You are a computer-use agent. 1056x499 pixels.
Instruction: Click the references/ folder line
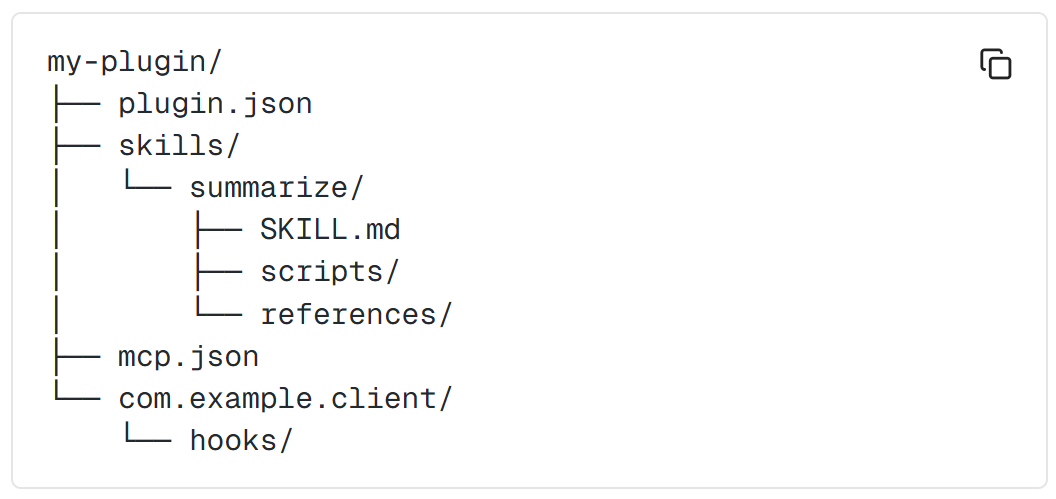coord(356,314)
